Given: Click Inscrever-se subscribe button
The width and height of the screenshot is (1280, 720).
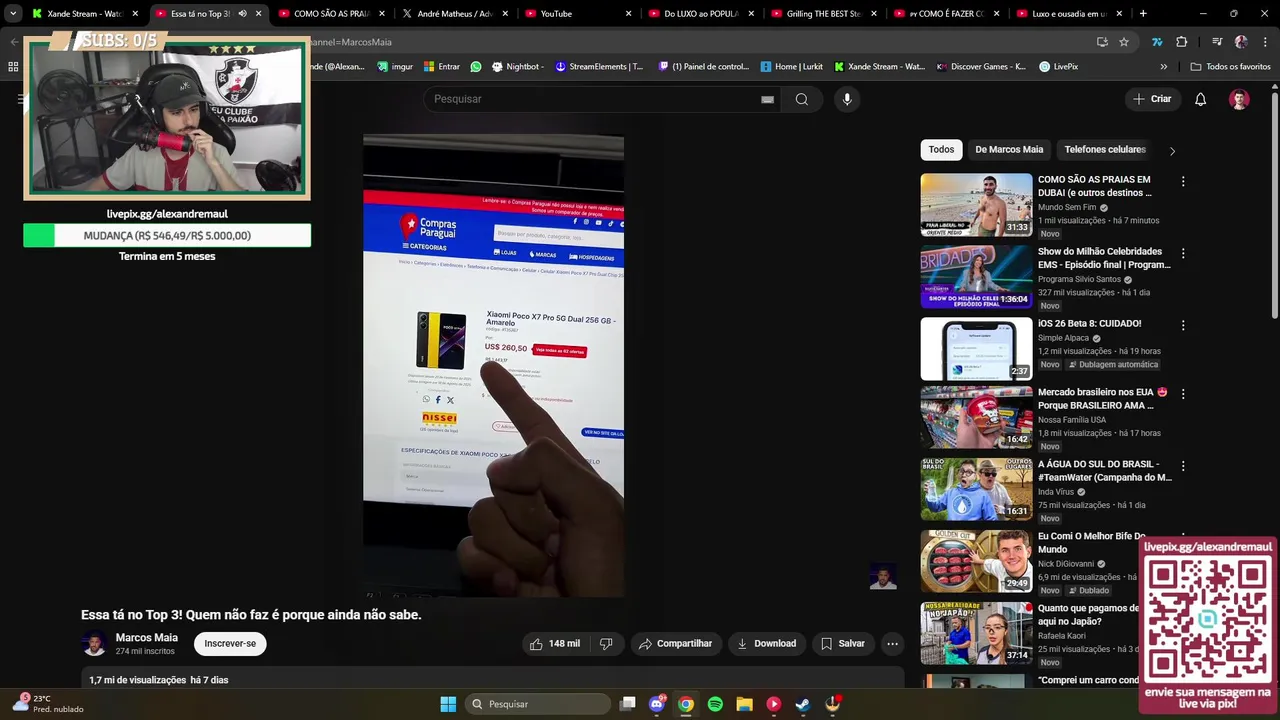Looking at the screenshot, I should click(230, 644).
